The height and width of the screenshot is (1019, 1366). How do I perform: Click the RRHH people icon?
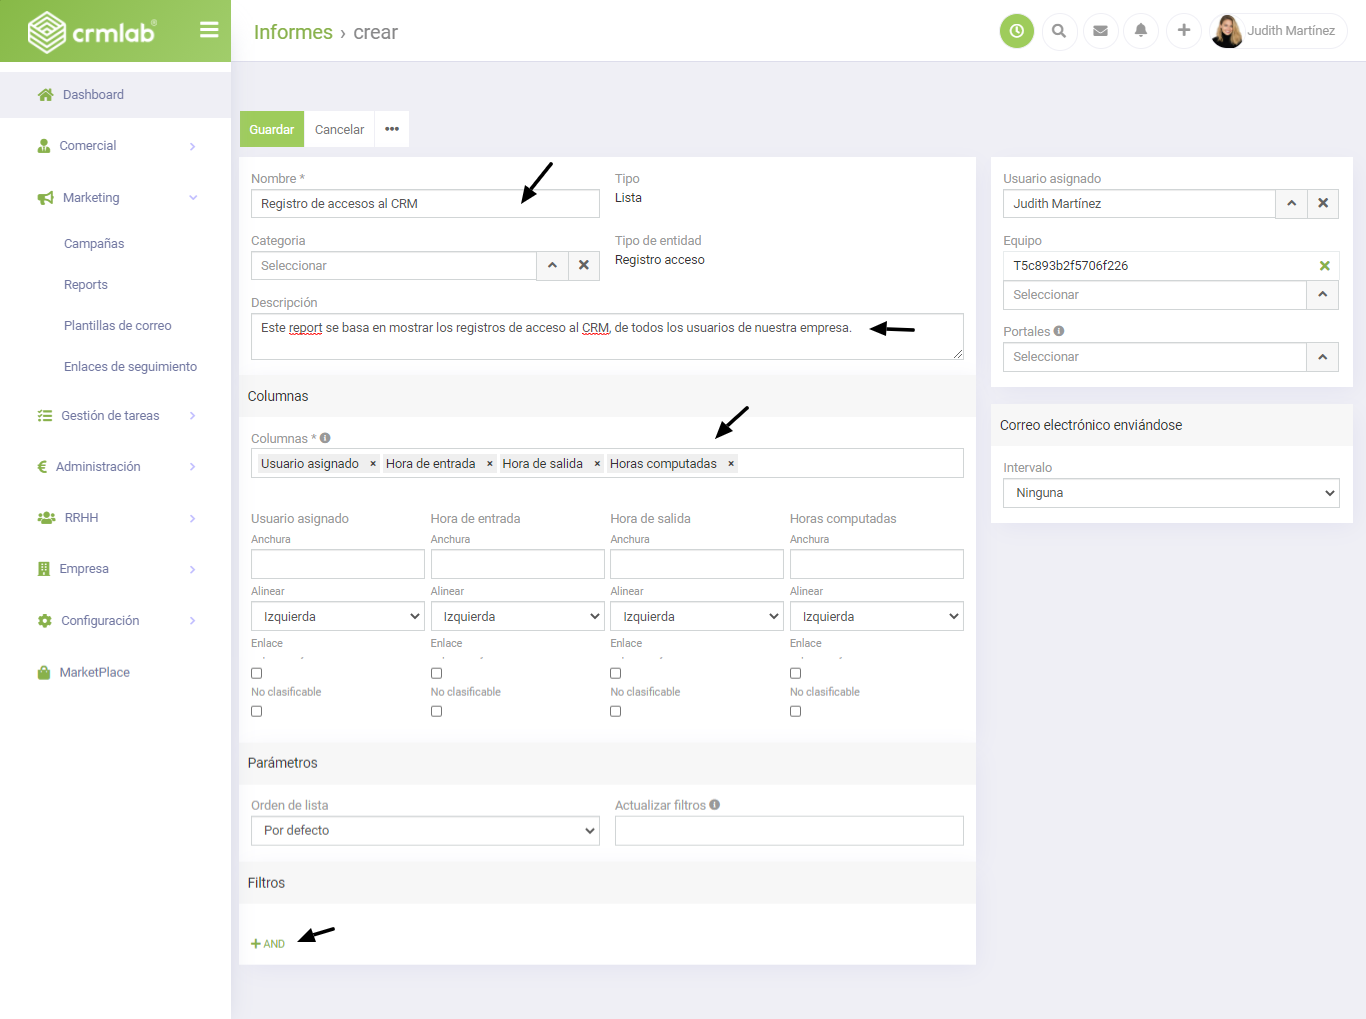click(x=46, y=518)
